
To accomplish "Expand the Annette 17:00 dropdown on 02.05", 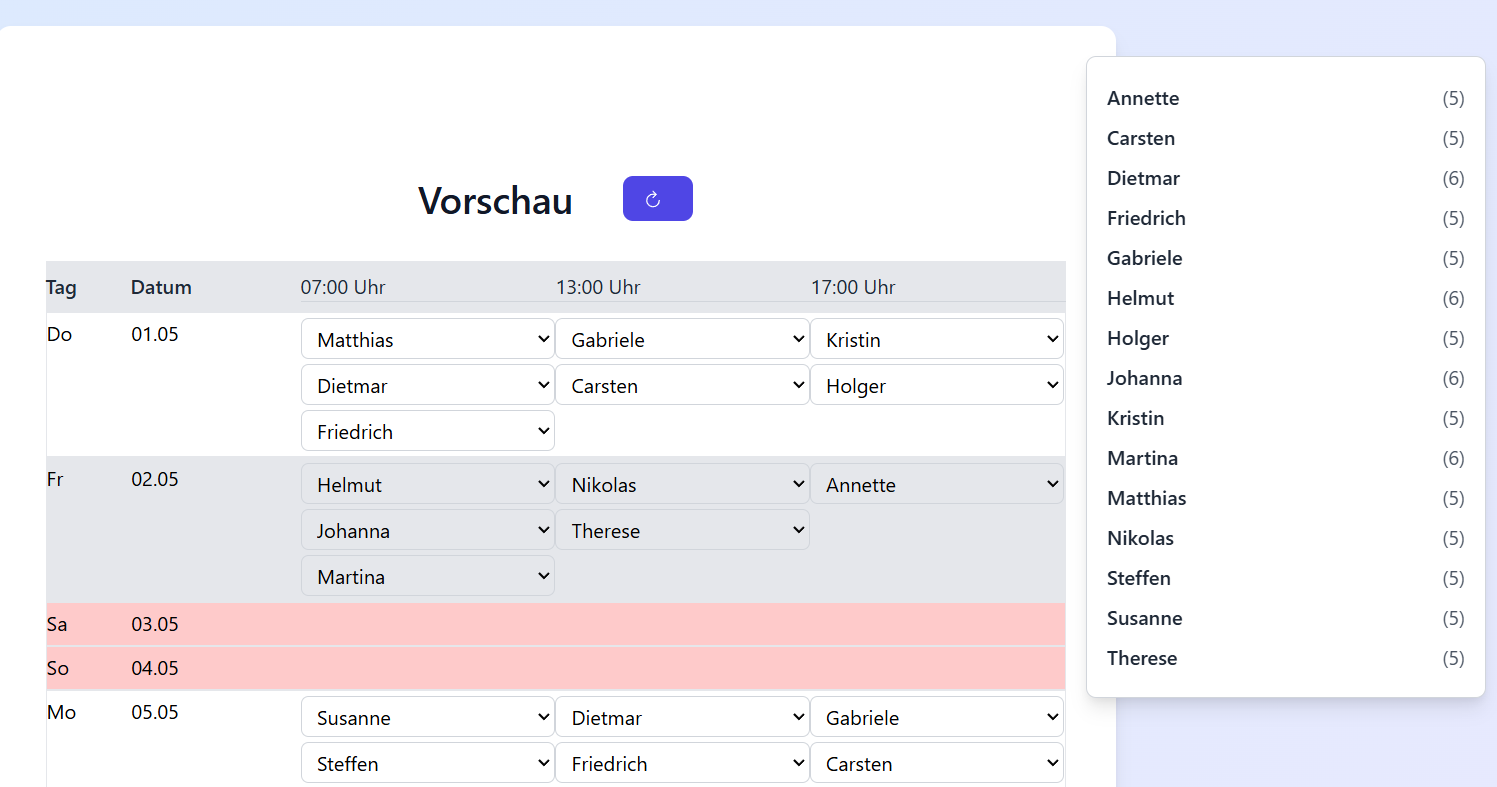I will click(936, 484).
